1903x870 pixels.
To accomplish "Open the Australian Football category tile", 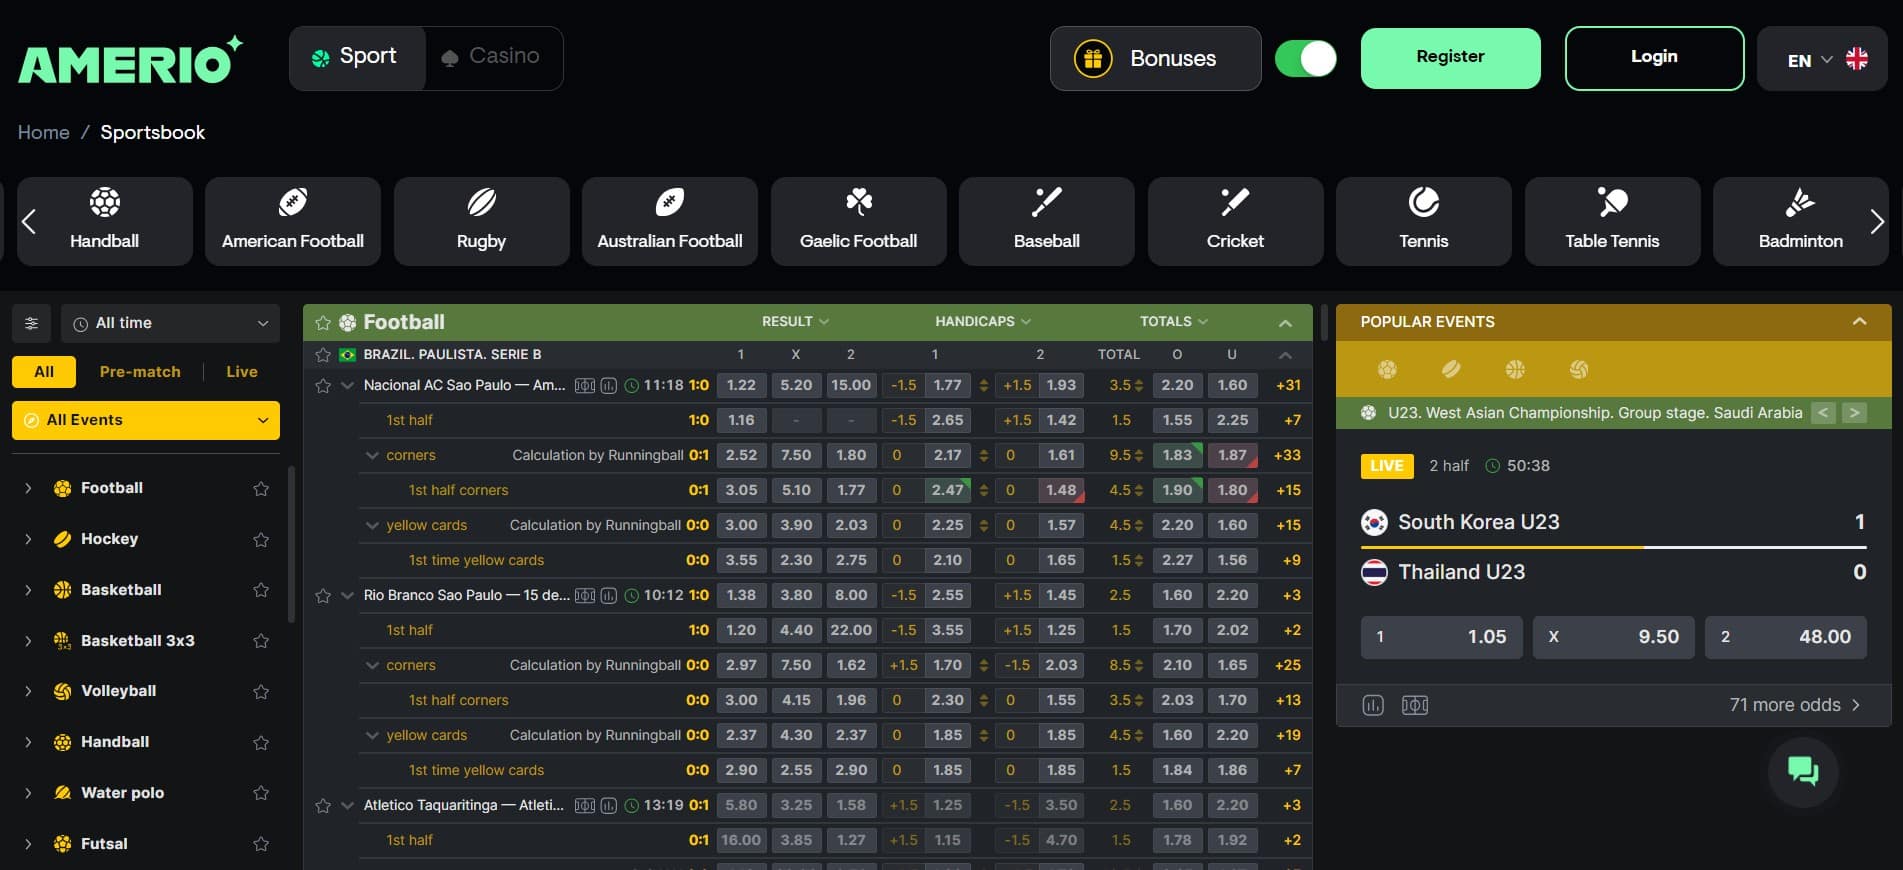I will coord(670,221).
